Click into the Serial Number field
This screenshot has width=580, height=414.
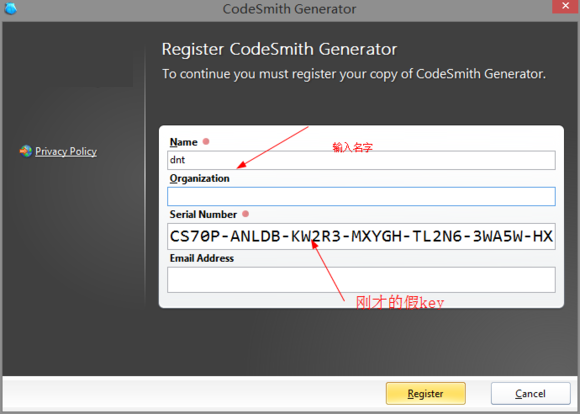tap(361, 236)
